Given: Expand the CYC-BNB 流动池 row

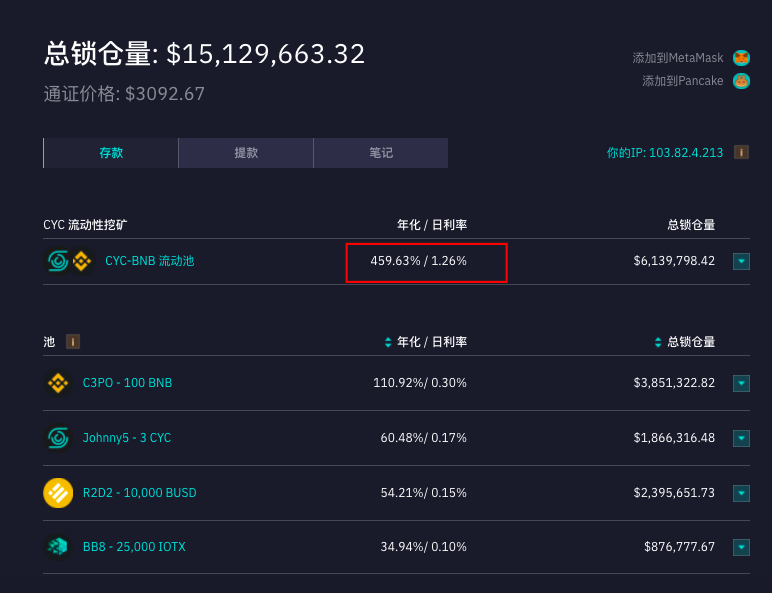Looking at the screenshot, I should (741, 262).
